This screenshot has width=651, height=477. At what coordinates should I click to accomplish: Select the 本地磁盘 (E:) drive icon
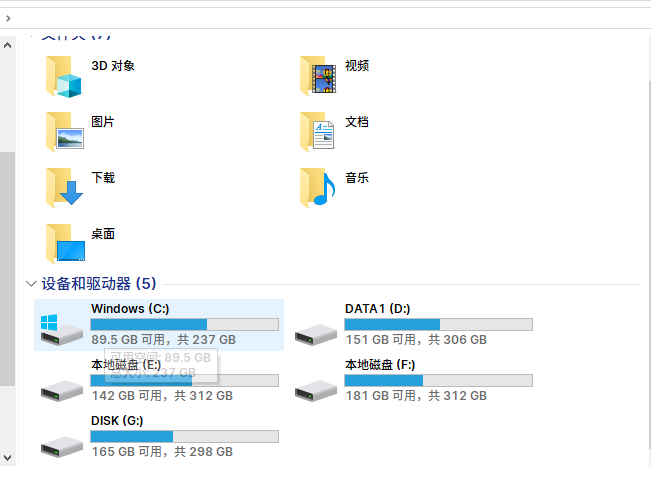pyautogui.click(x=62, y=391)
